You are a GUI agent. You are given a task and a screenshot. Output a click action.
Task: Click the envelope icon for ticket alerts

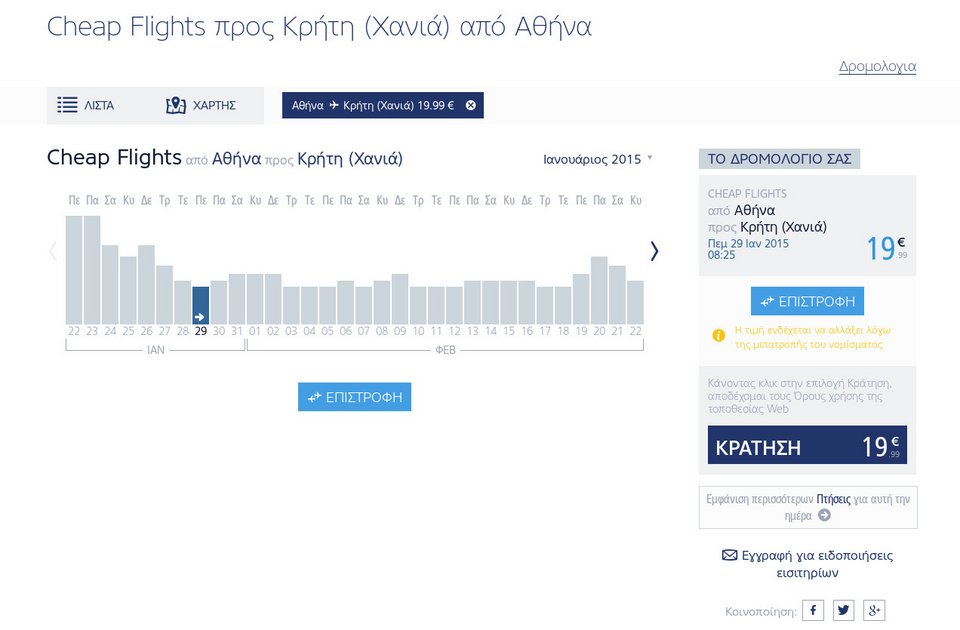pyautogui.click(x=729, y=555)
